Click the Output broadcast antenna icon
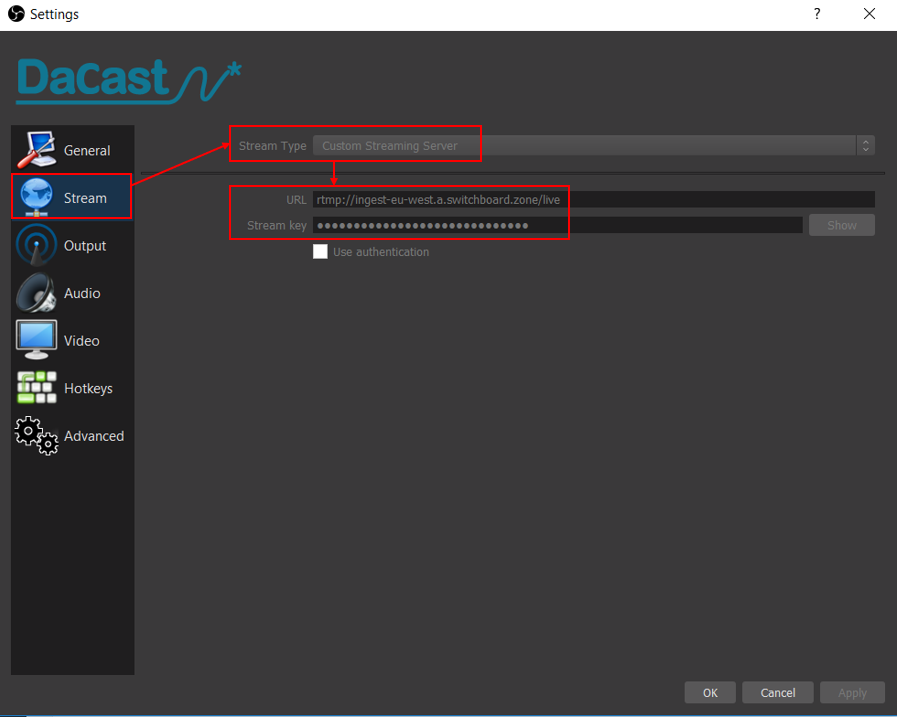 (36, 245)
